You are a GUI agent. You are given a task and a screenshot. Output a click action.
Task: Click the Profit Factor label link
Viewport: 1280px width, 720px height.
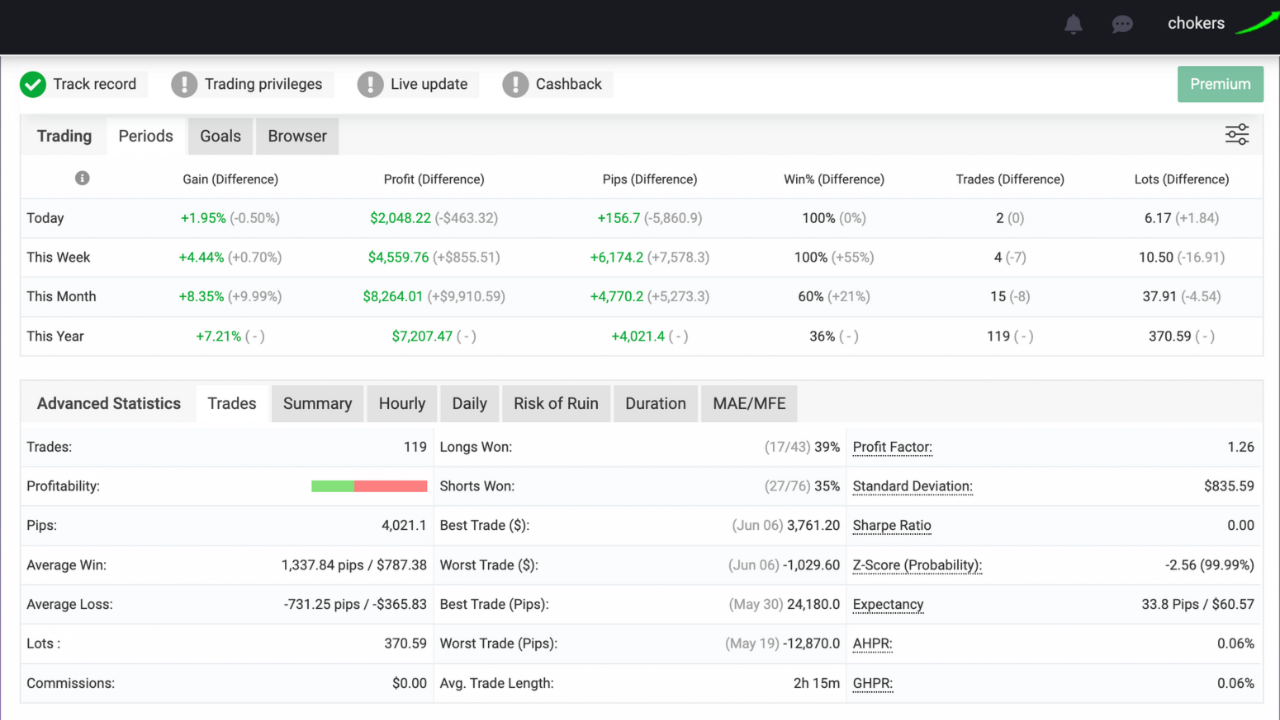(892, 447)
